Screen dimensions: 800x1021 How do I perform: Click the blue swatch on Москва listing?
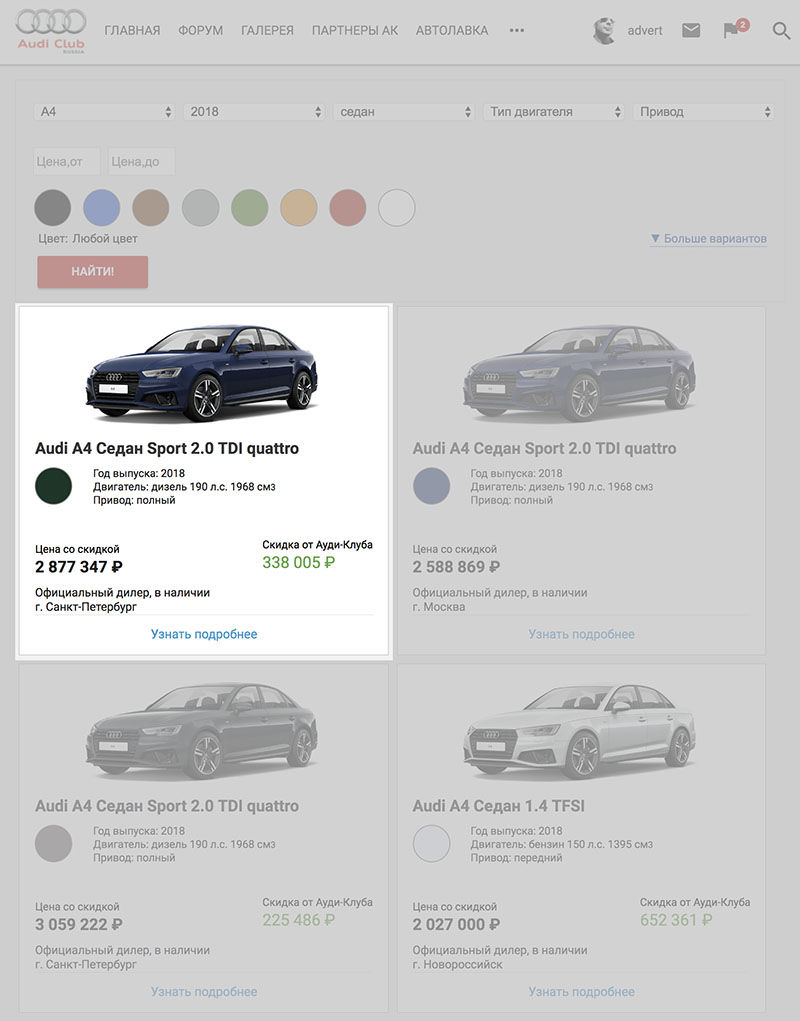pyautogui.click(x=432, y=486)
